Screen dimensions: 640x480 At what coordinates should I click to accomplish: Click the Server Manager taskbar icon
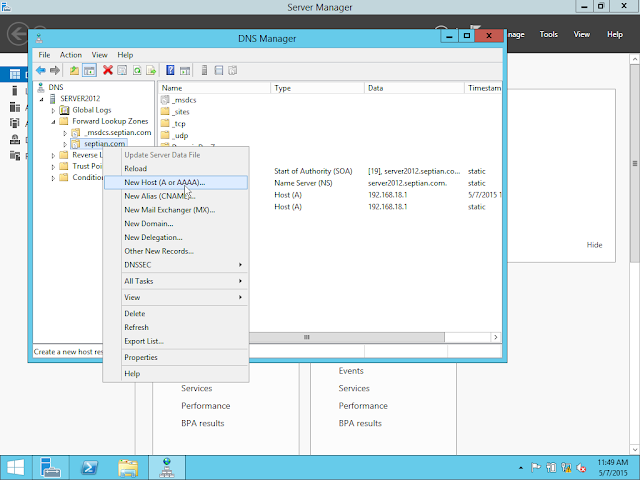pos(51,468)
